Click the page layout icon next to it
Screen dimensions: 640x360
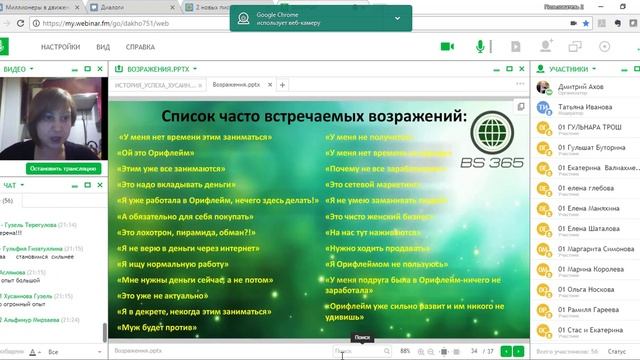[456, 351]
